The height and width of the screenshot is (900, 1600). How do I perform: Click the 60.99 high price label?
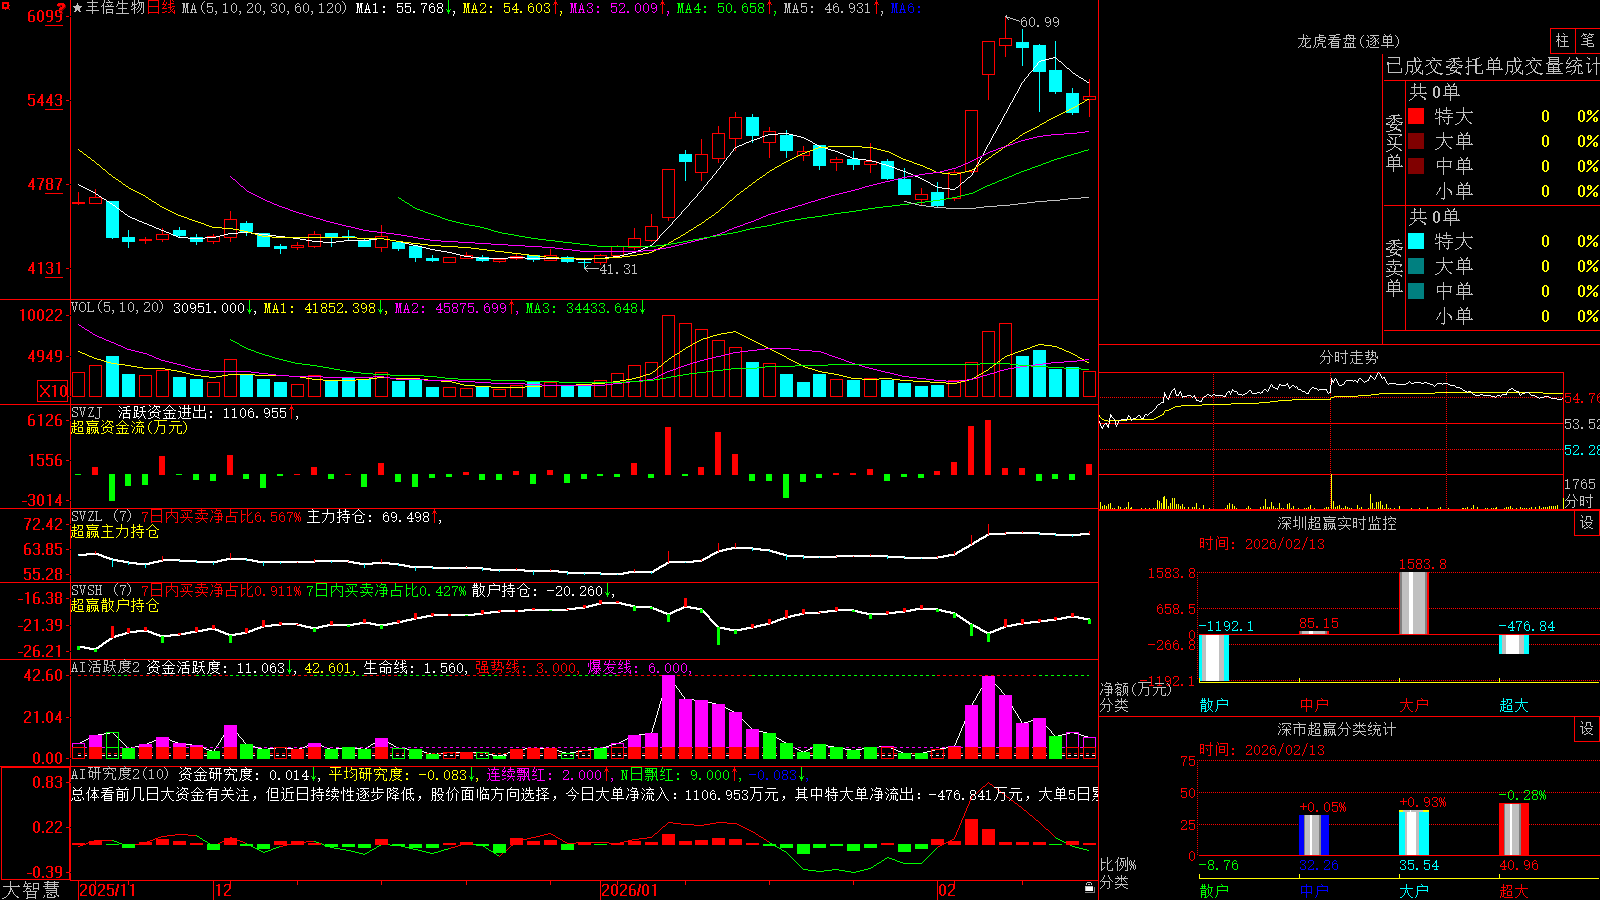click(x=1040, y=22)
